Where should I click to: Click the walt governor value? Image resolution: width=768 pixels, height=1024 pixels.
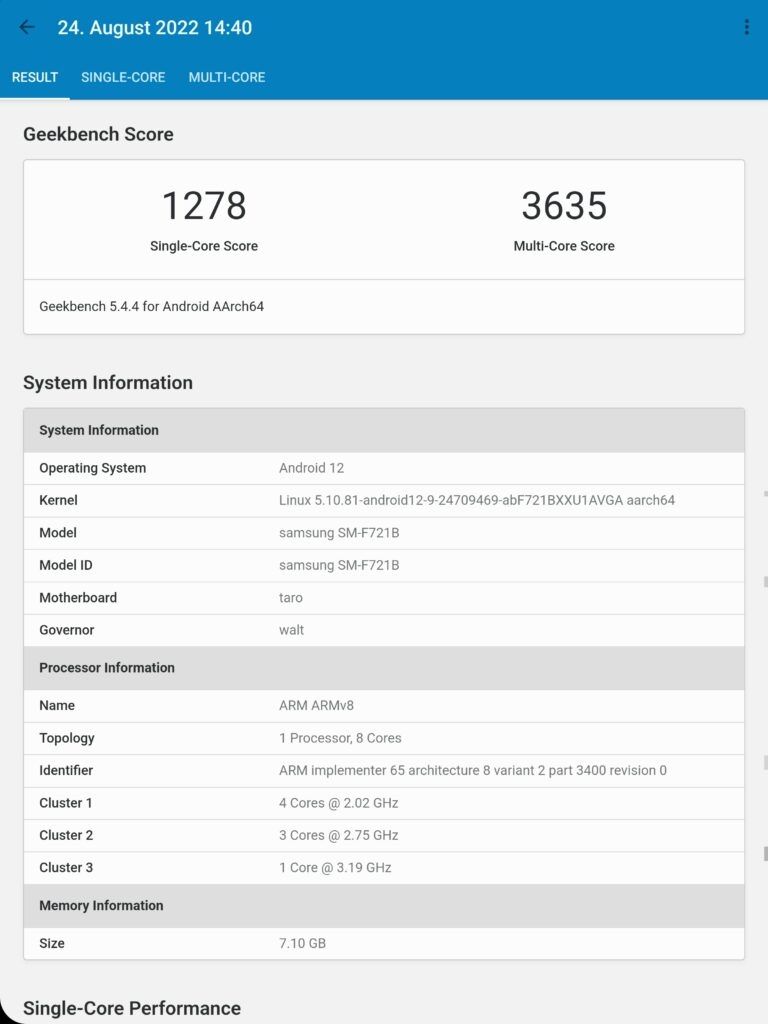pyautogui.click(x=291, y=630)
